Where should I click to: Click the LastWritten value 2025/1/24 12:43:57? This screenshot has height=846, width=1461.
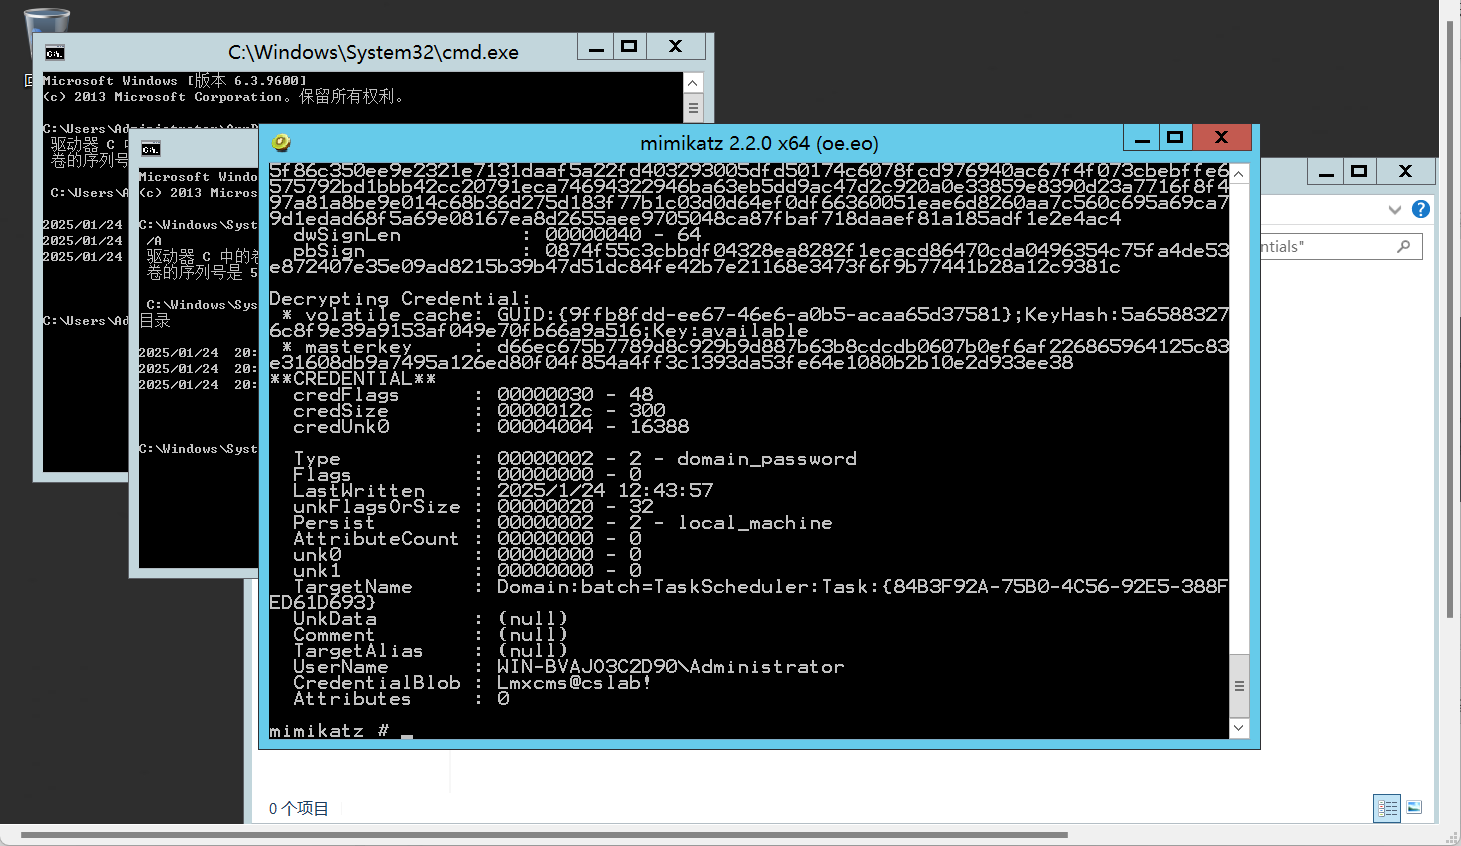click(x=605, y=491)
